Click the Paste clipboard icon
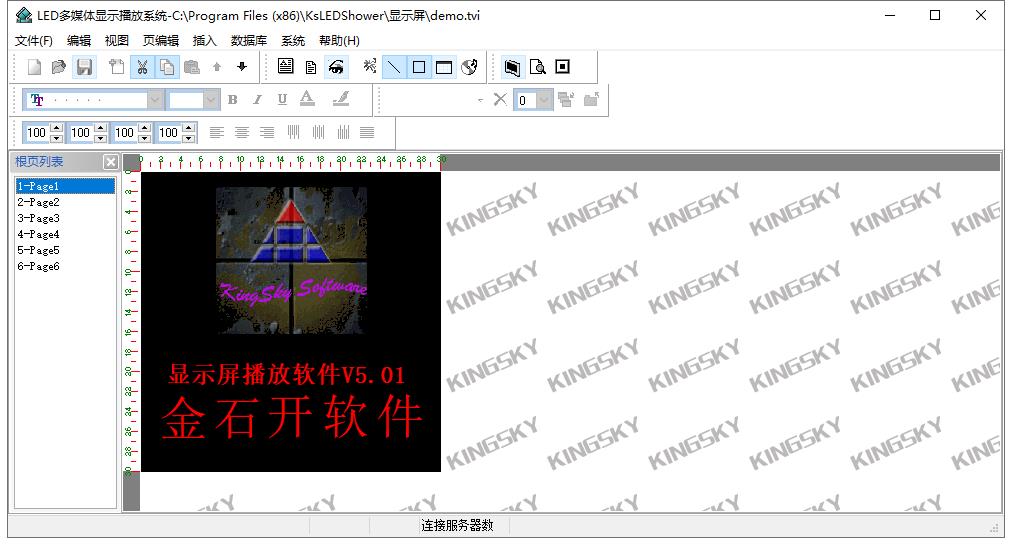Screen dimensions: 1012x545 pos(192,67)
